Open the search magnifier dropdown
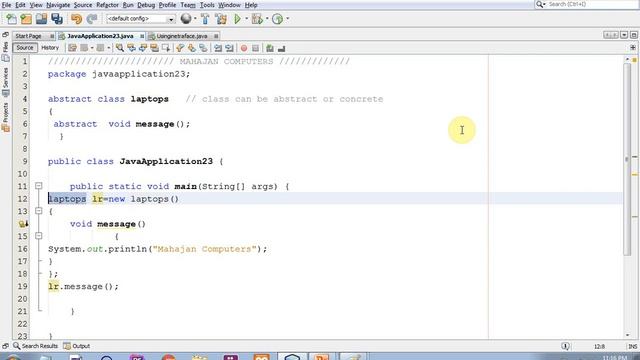The image size is (640, 360). coord(541,4)
